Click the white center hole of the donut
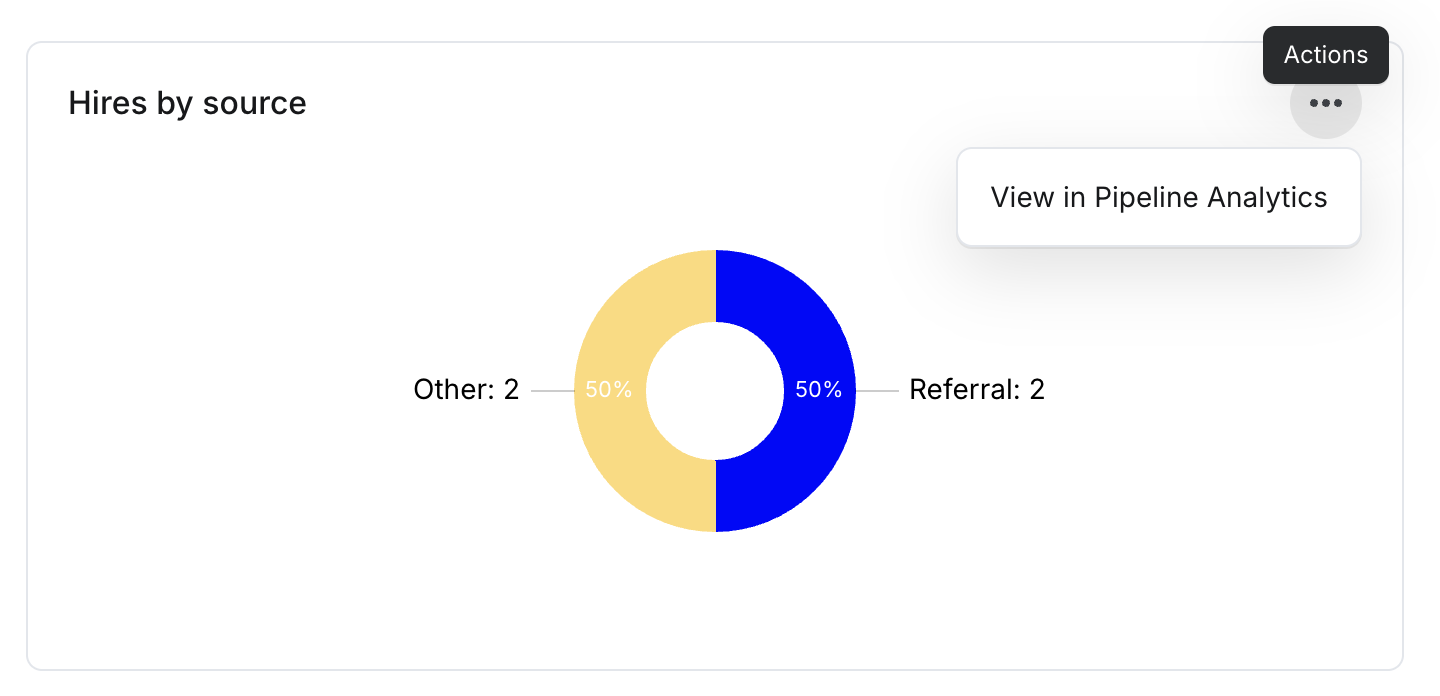The width and height of the screenshot is (1440, 696). [715, 391]
